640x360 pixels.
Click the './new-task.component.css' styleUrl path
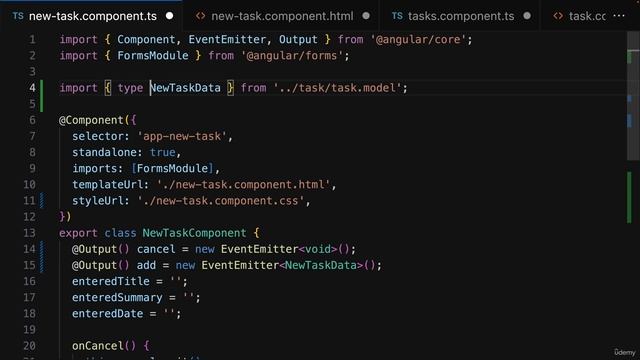(x=221, y=201)
